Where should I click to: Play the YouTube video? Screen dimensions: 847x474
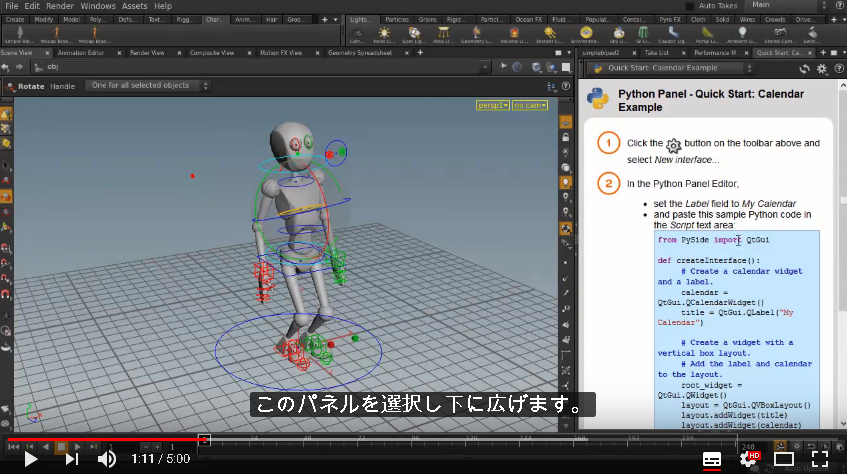31,459
